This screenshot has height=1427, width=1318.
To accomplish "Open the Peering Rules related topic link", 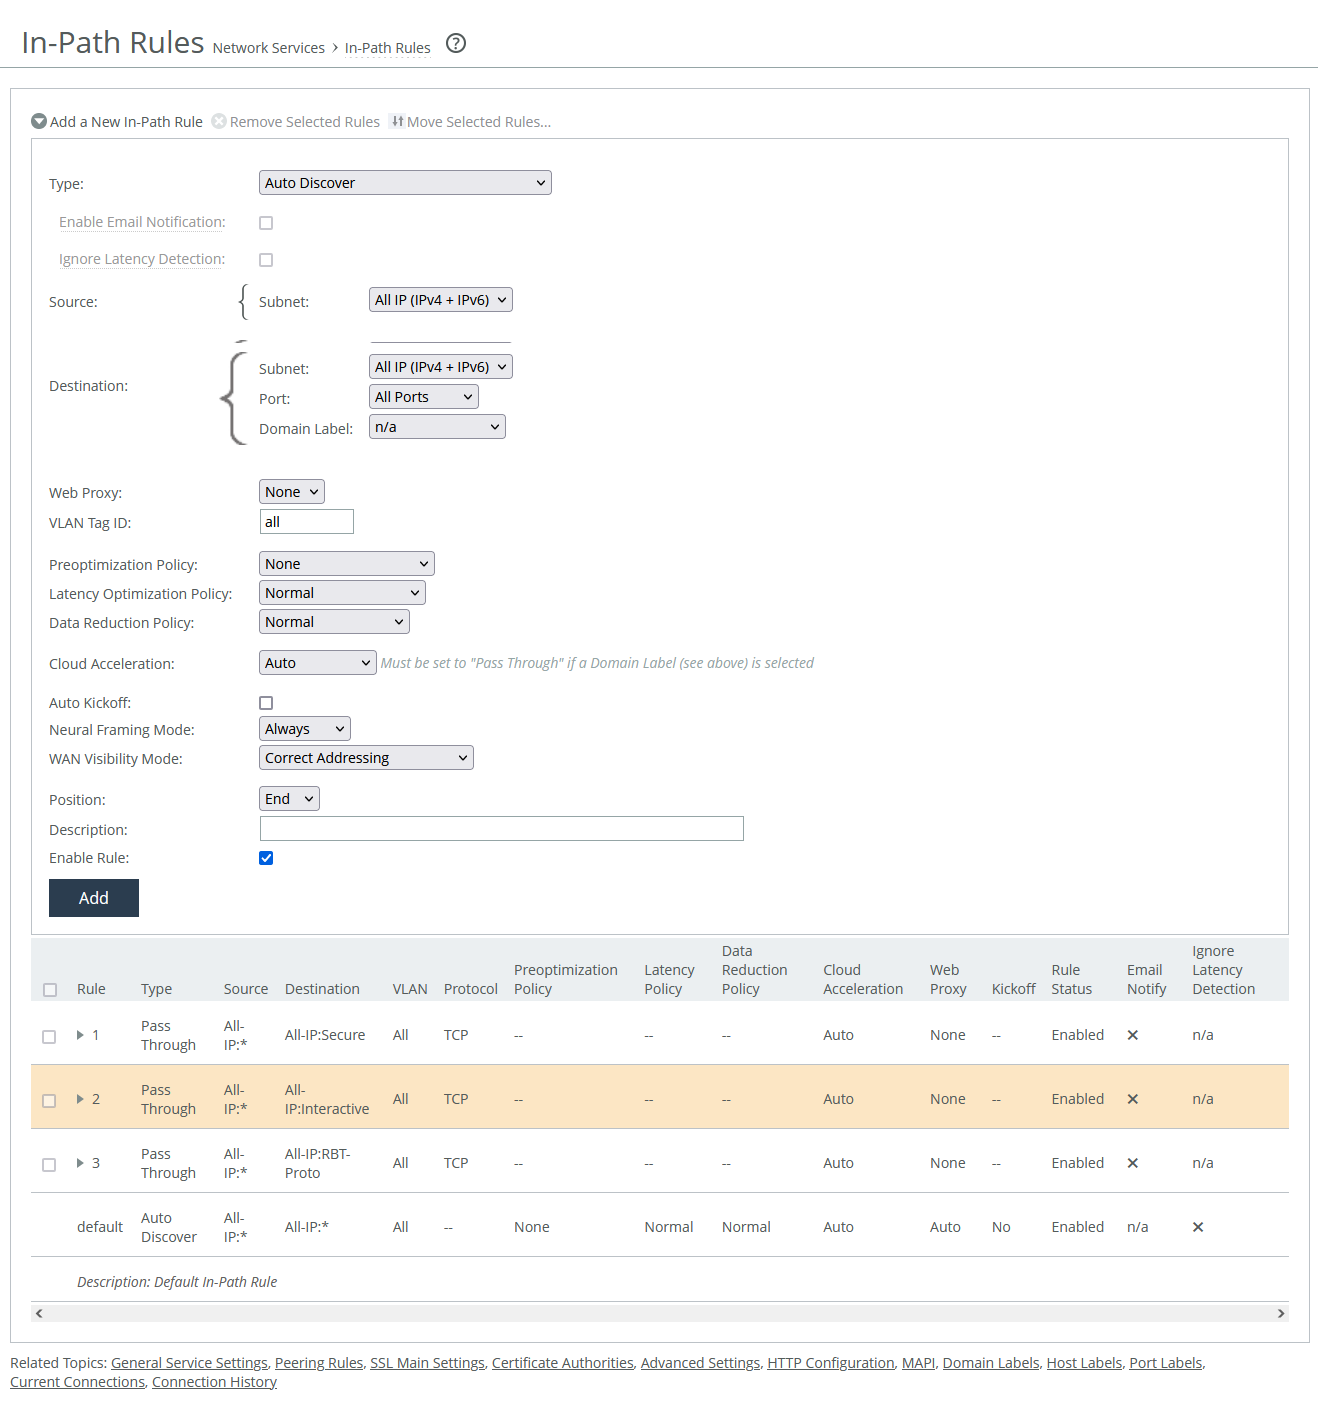I will (x=318, y=1363).
